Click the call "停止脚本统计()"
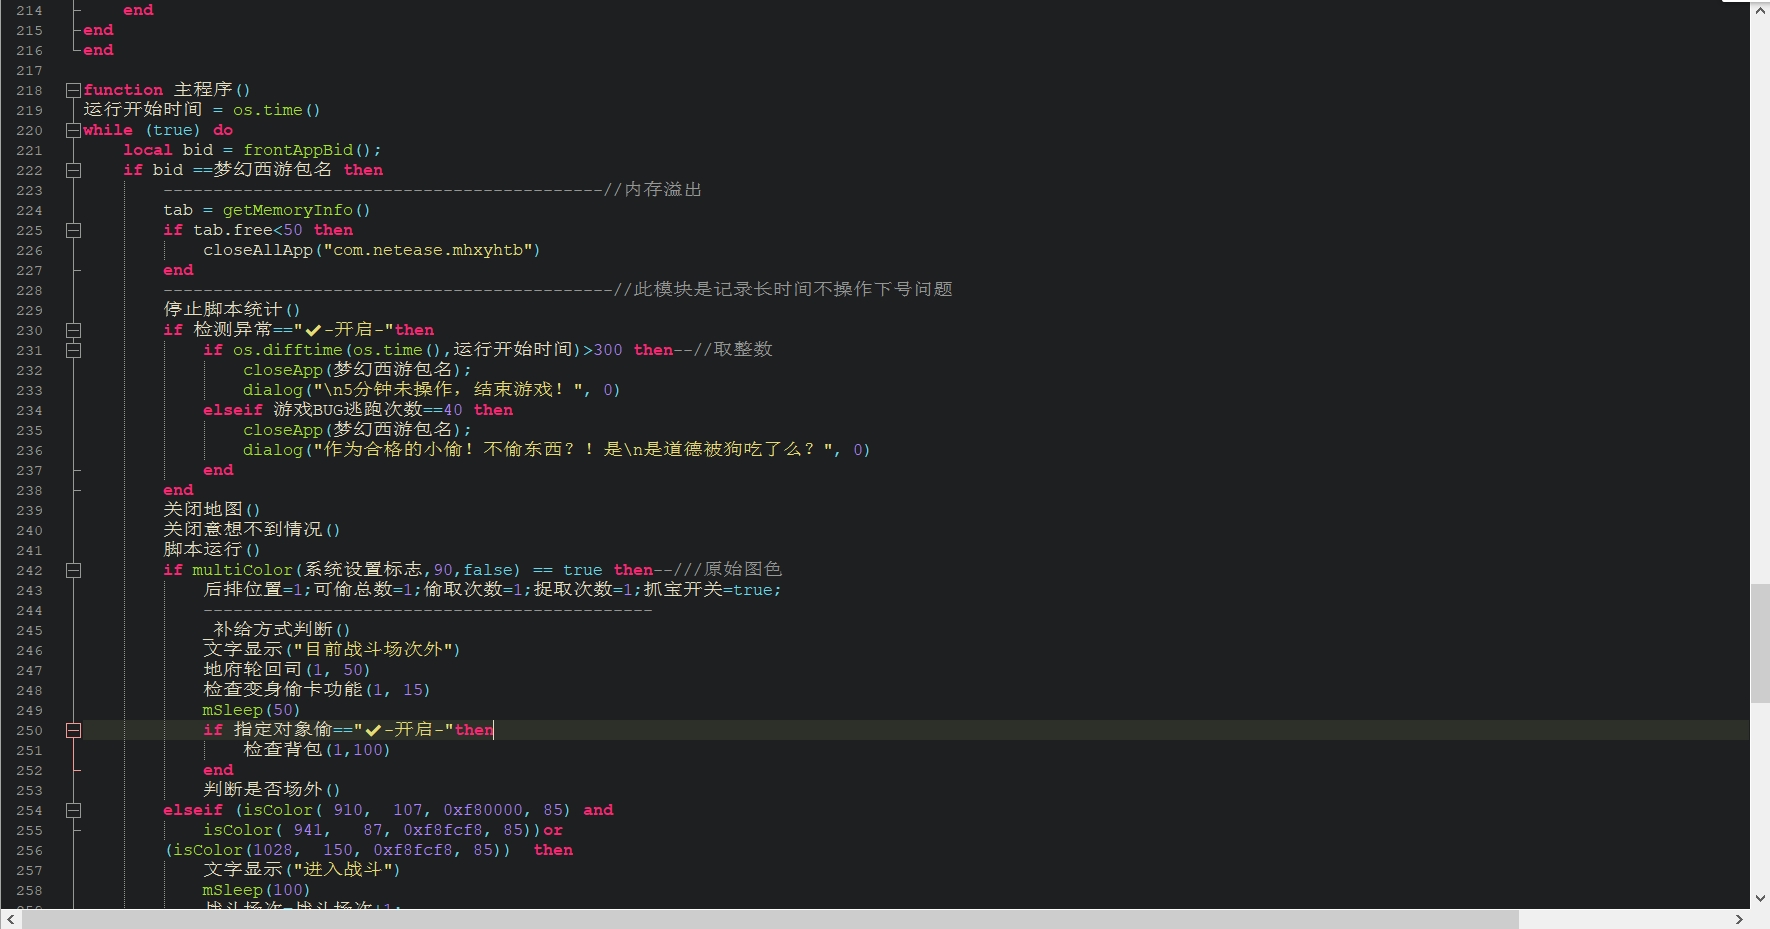This screenshot has width=1770, height=929. [232, 310]
